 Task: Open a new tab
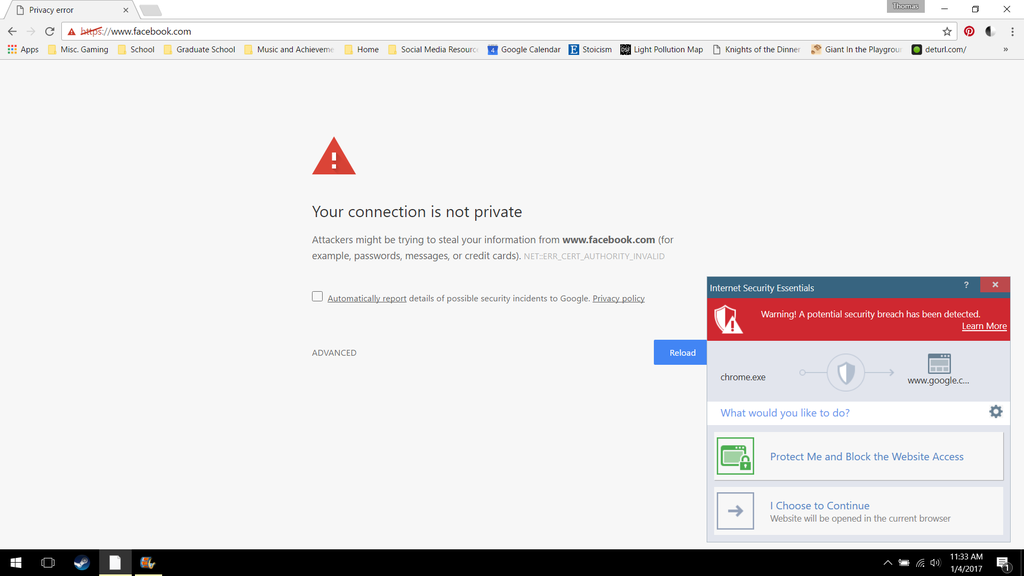pyautogui.click(x=150, y=10)
